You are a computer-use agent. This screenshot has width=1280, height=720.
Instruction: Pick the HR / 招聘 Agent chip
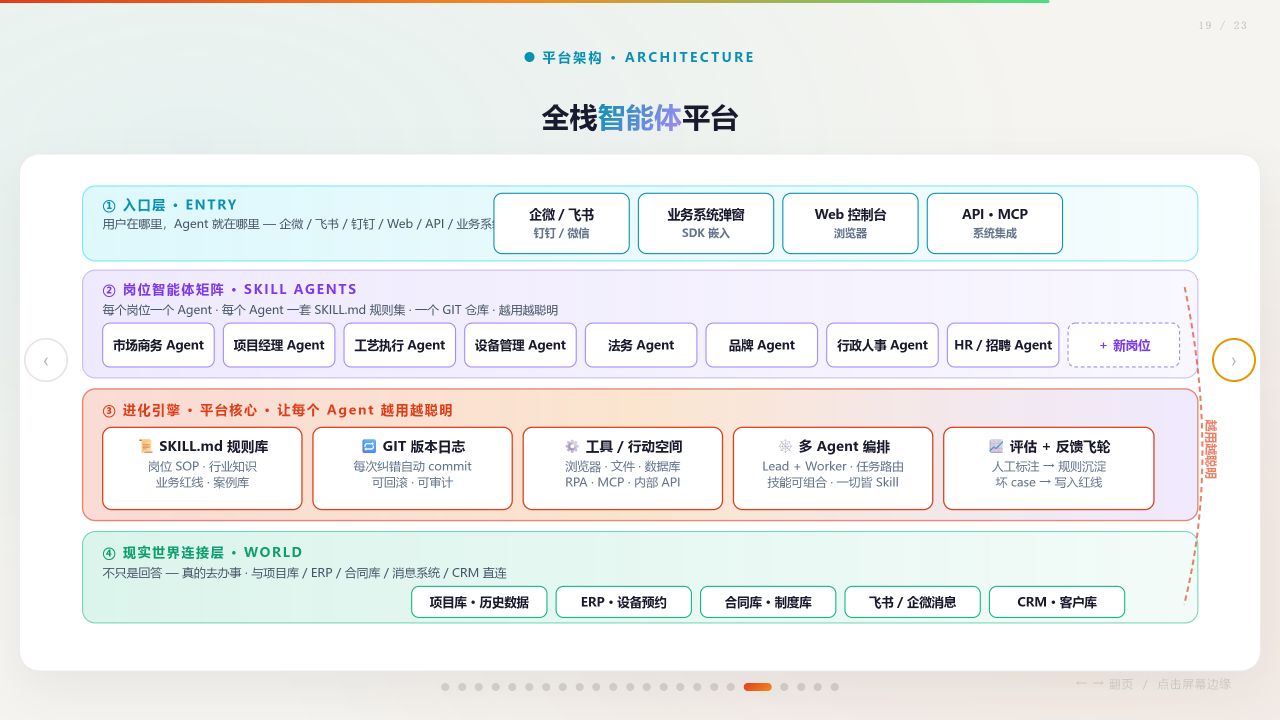(1003, 345)
